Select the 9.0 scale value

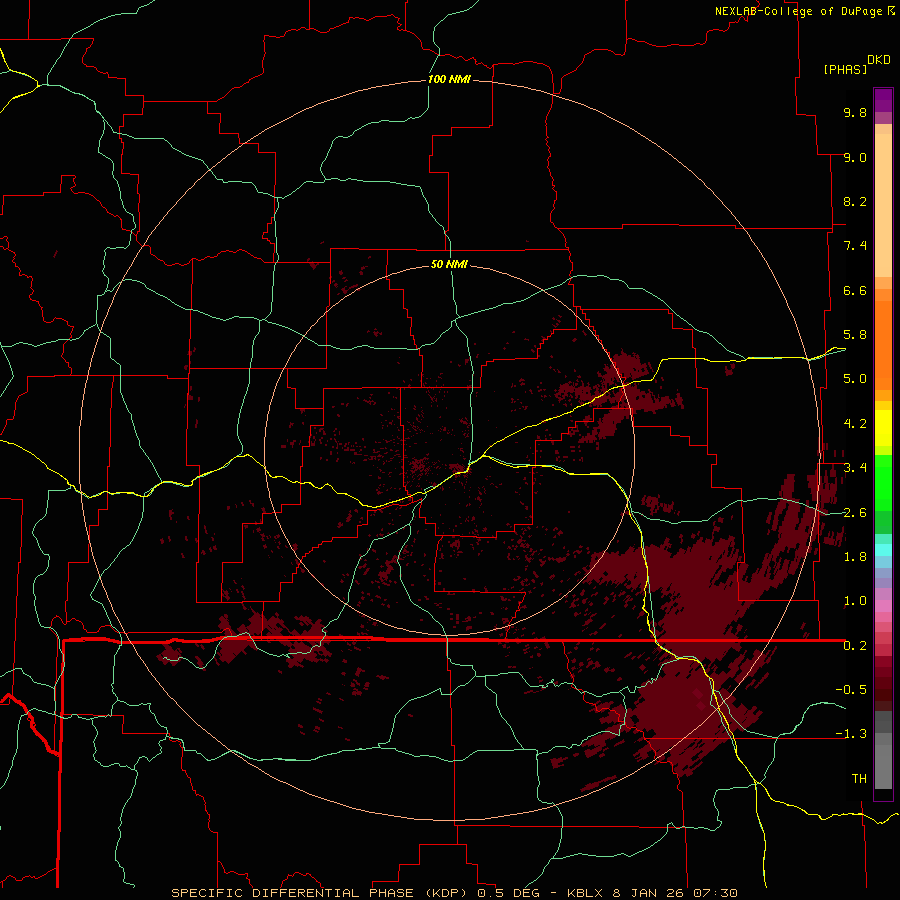point(855,157)
